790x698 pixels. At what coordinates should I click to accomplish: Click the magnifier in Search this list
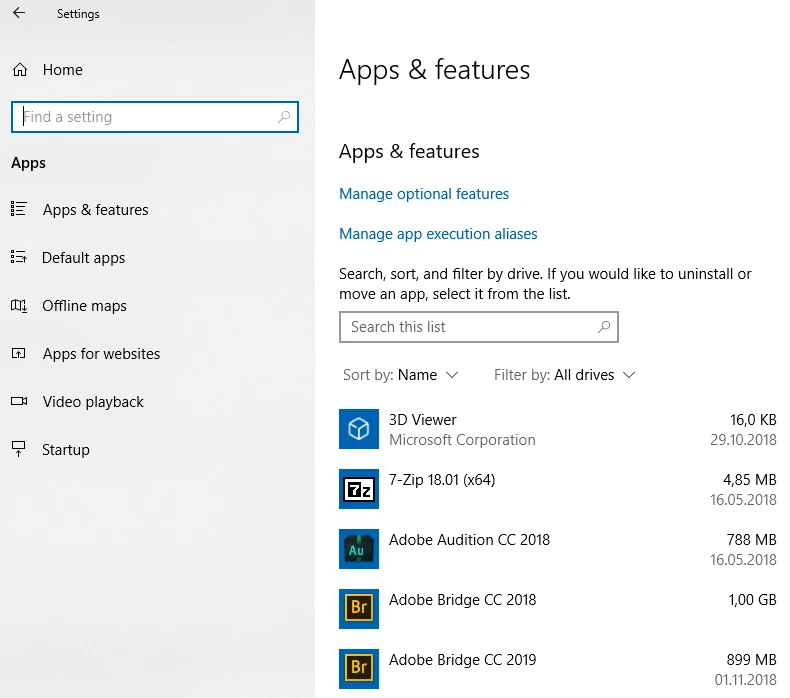(x=604, y=327)
